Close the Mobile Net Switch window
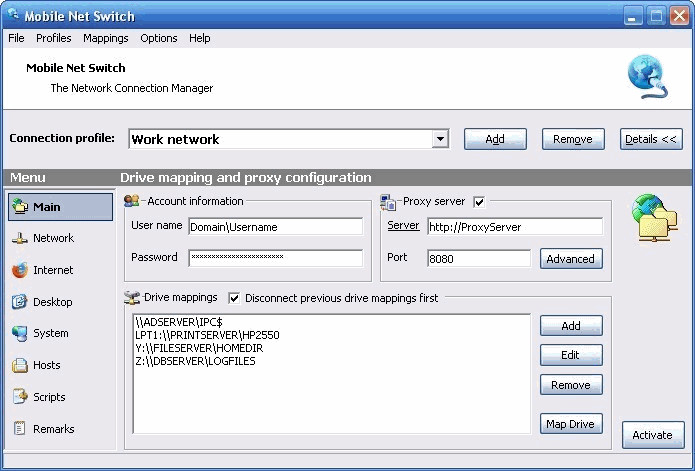695x471 pixels. point(679,16)
